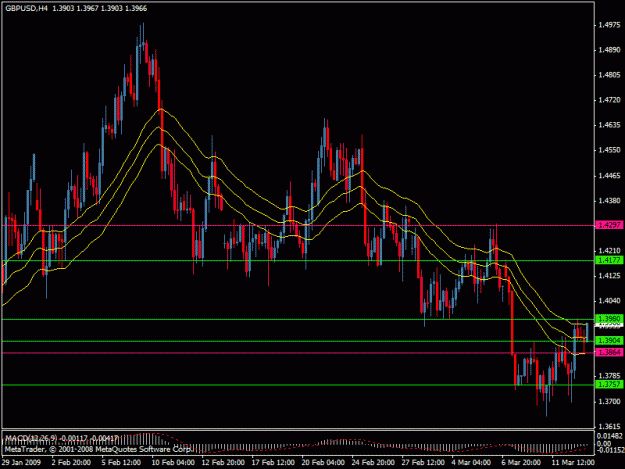This screenshot has height=469, width=625.
Task: Select the 1.3980 green price level label
Action: (x=609, y=319)
